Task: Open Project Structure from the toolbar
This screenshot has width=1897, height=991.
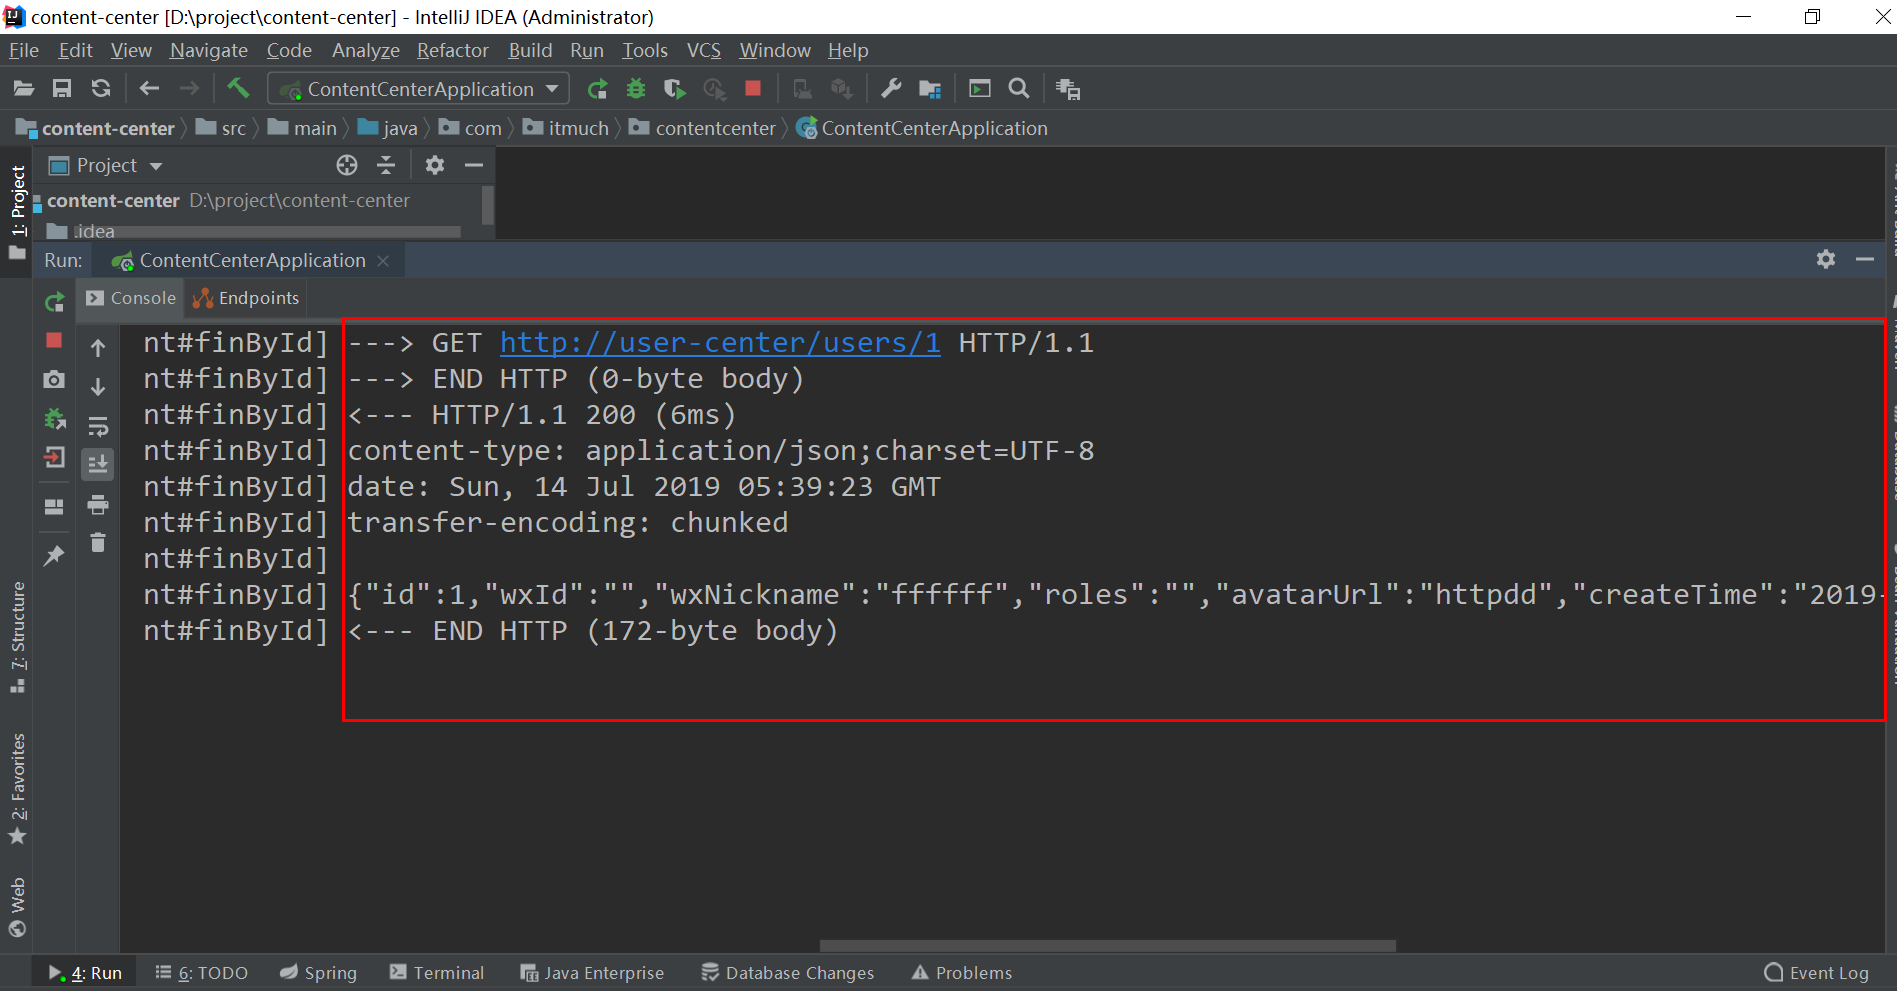Action: coord(930,89)
